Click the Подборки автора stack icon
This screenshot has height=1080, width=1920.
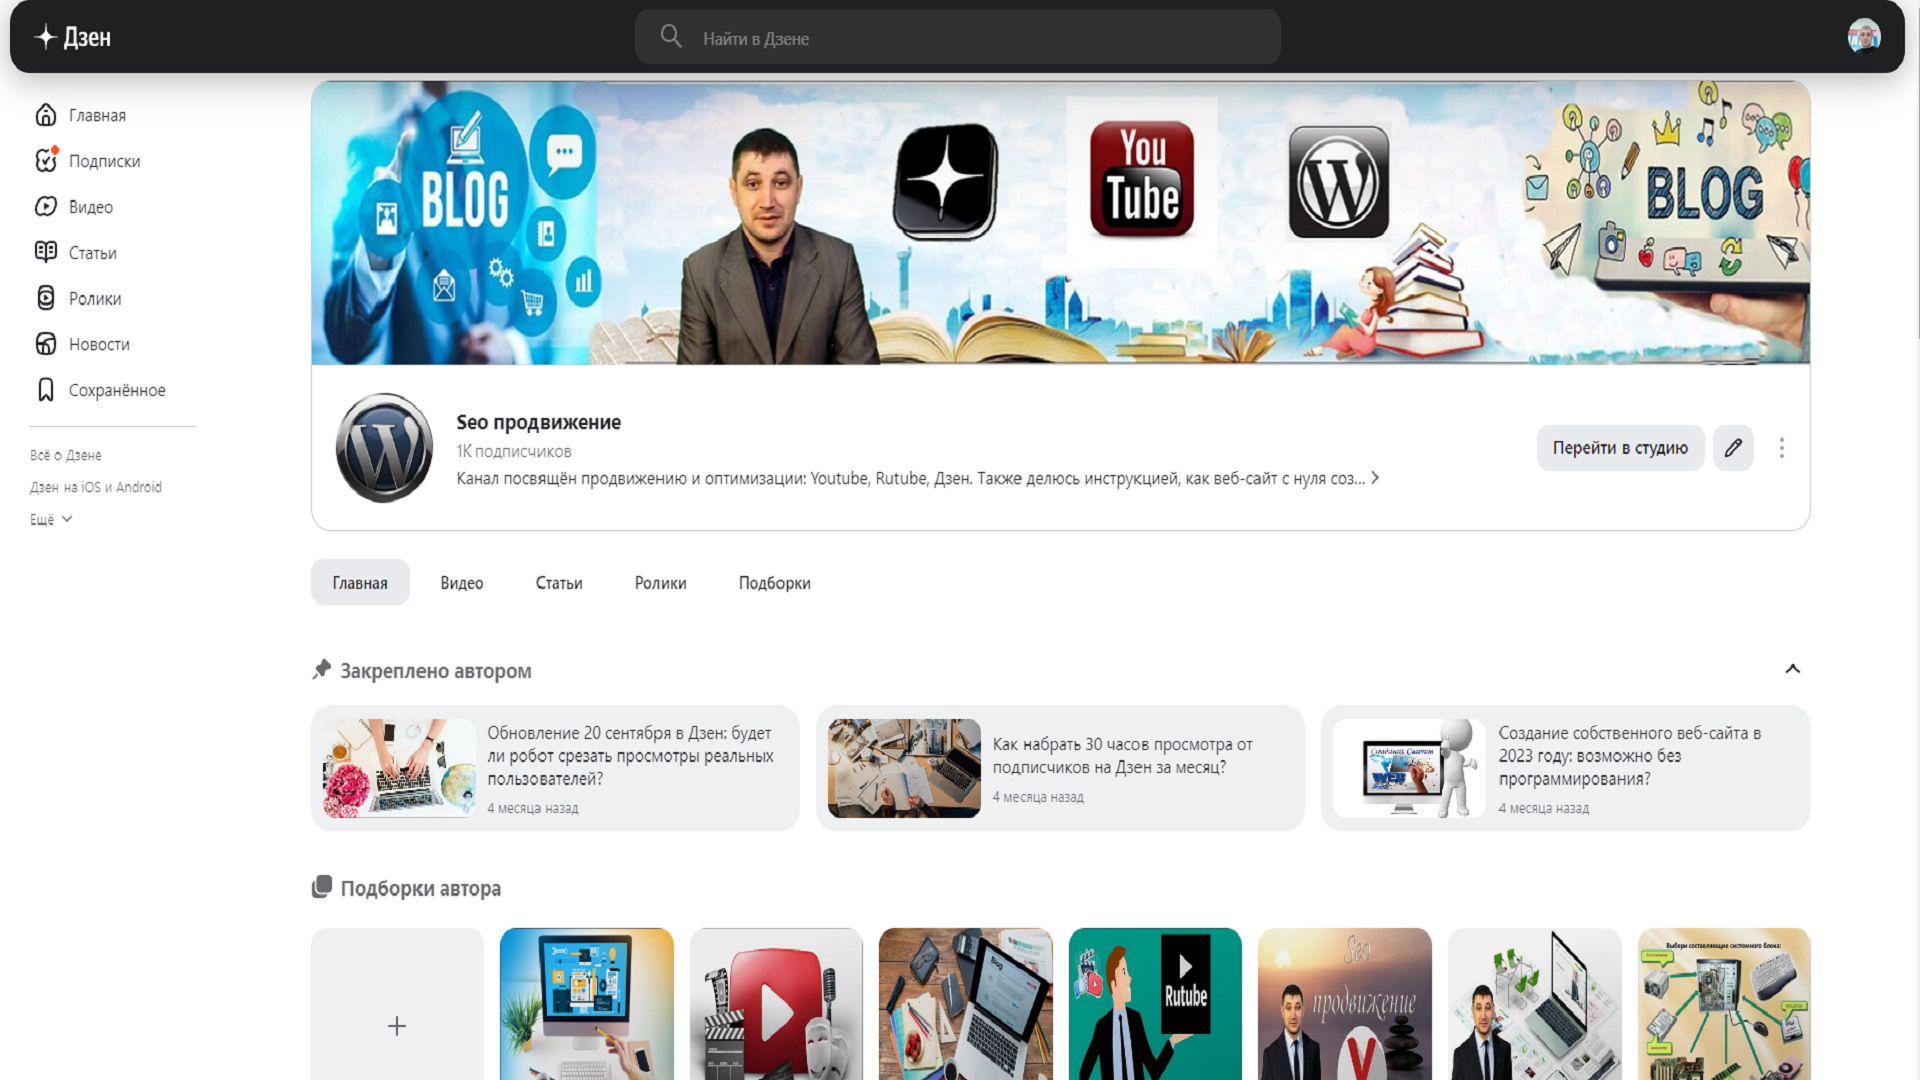pos(322,887)
